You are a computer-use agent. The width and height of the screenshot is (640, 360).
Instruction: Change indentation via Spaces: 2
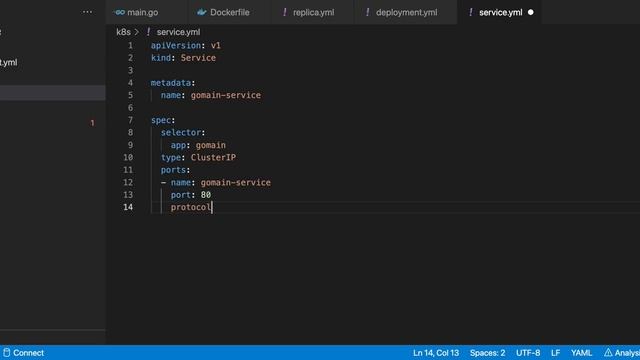click(487, 353)
